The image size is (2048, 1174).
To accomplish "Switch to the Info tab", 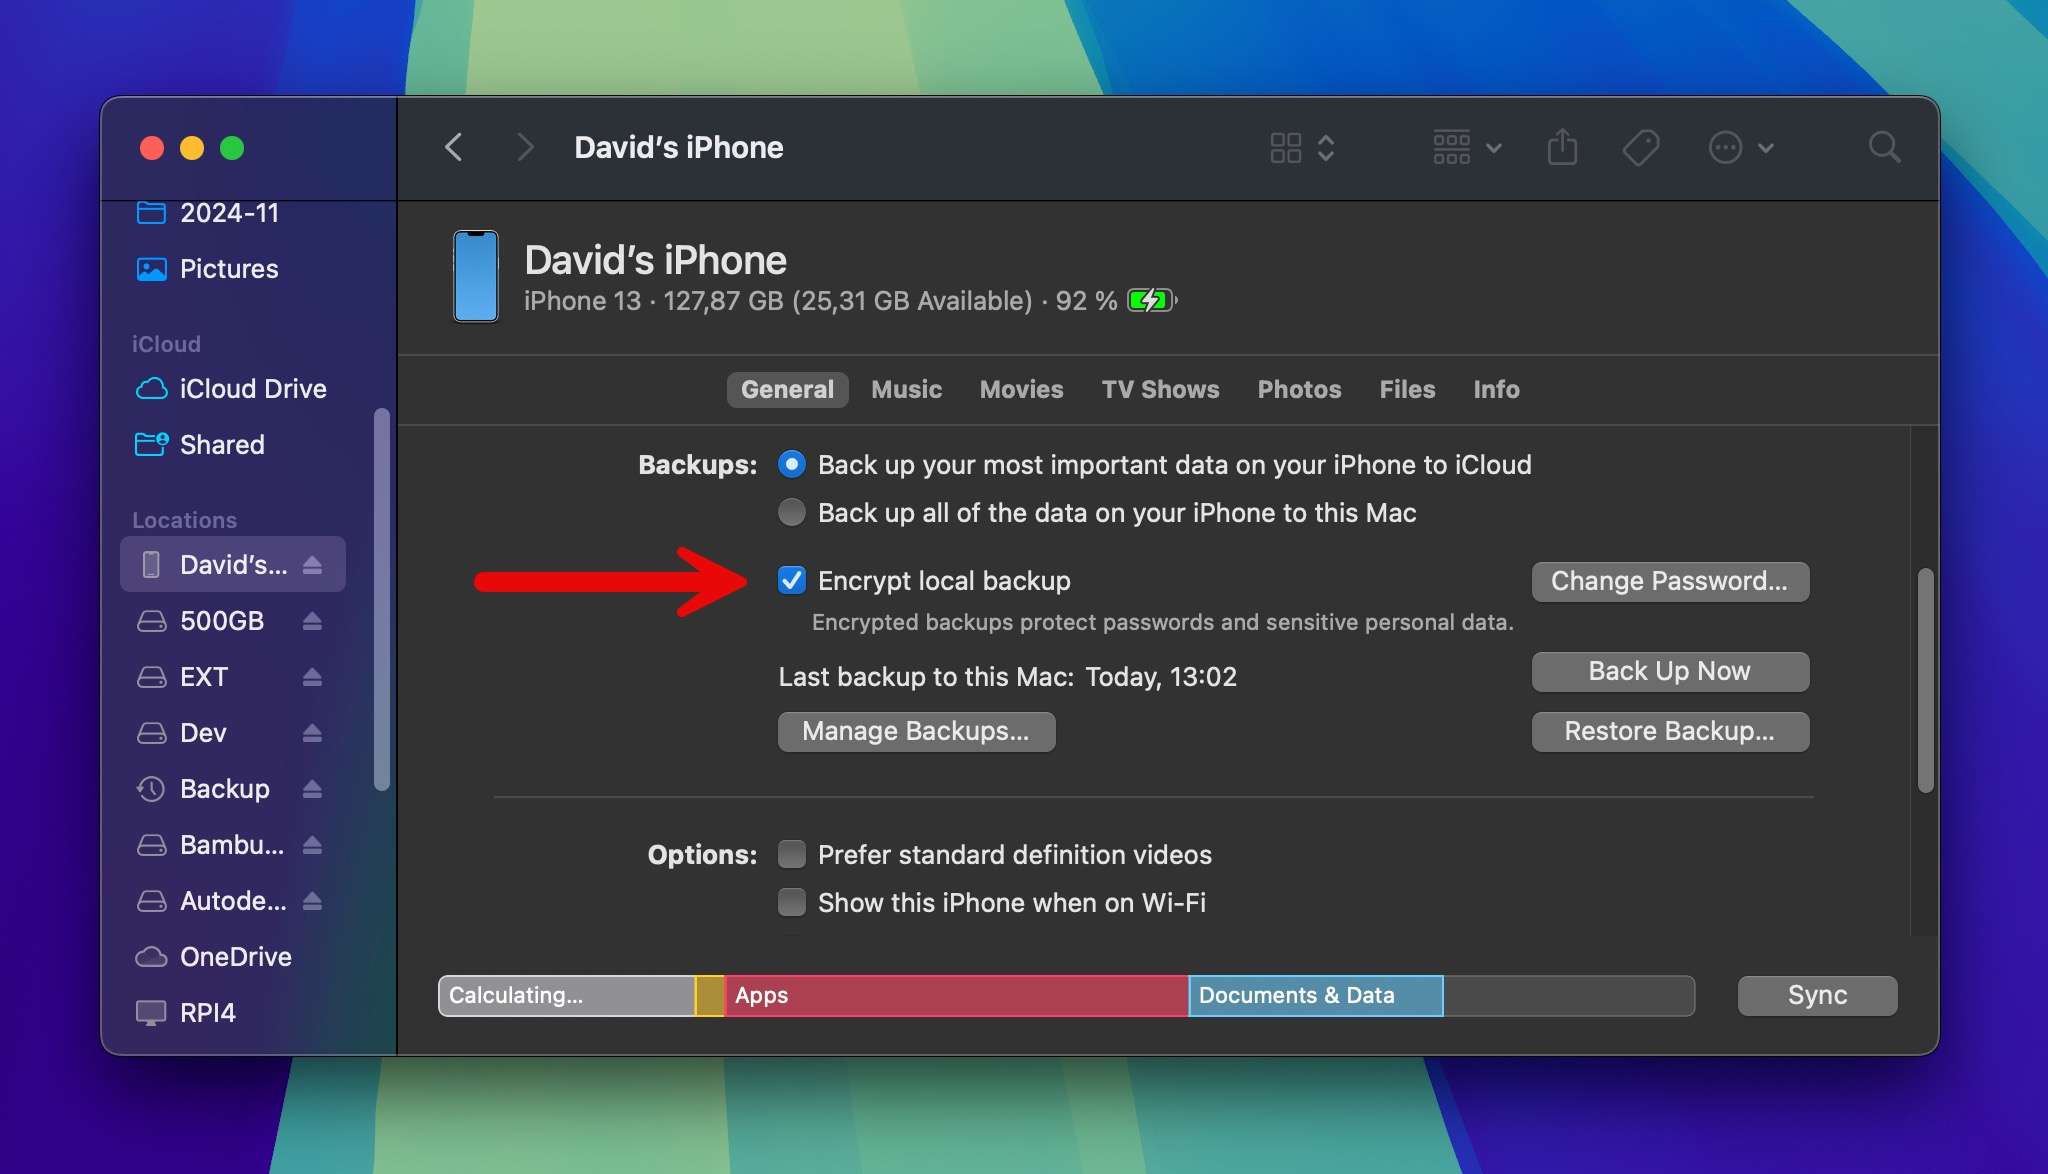I will coord(1495,389).
